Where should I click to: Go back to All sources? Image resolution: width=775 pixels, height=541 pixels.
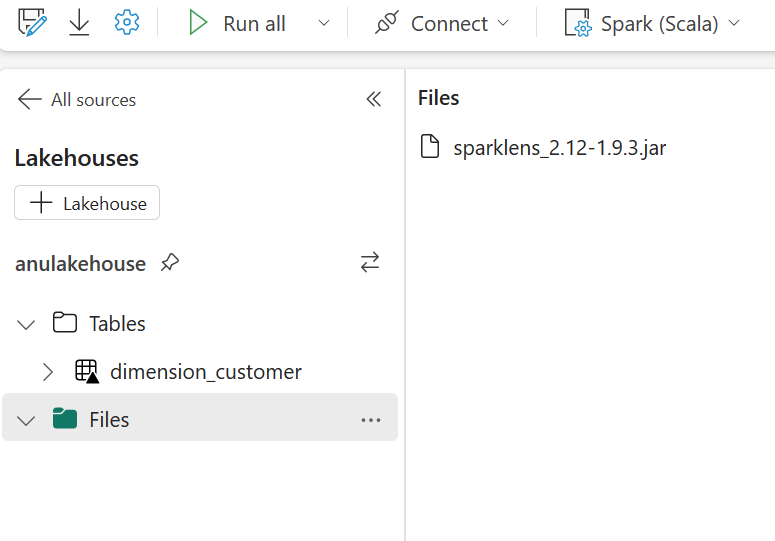pos(77,100)
